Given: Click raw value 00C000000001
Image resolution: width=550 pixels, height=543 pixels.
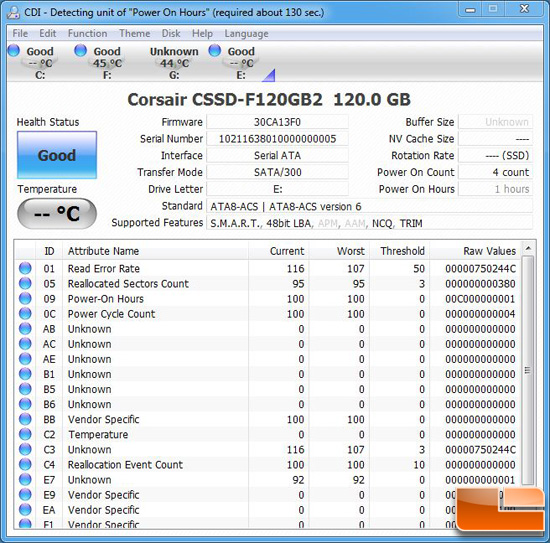Looking at the screenshot, I should tap(480, 299).
